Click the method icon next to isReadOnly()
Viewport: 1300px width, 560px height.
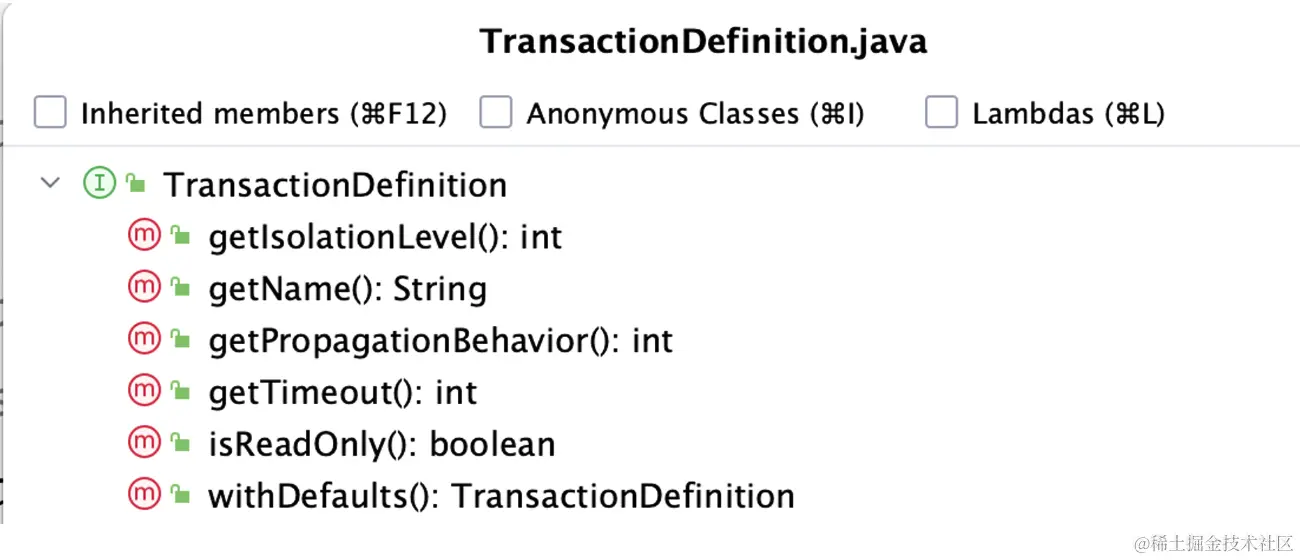tap(145, 443)
